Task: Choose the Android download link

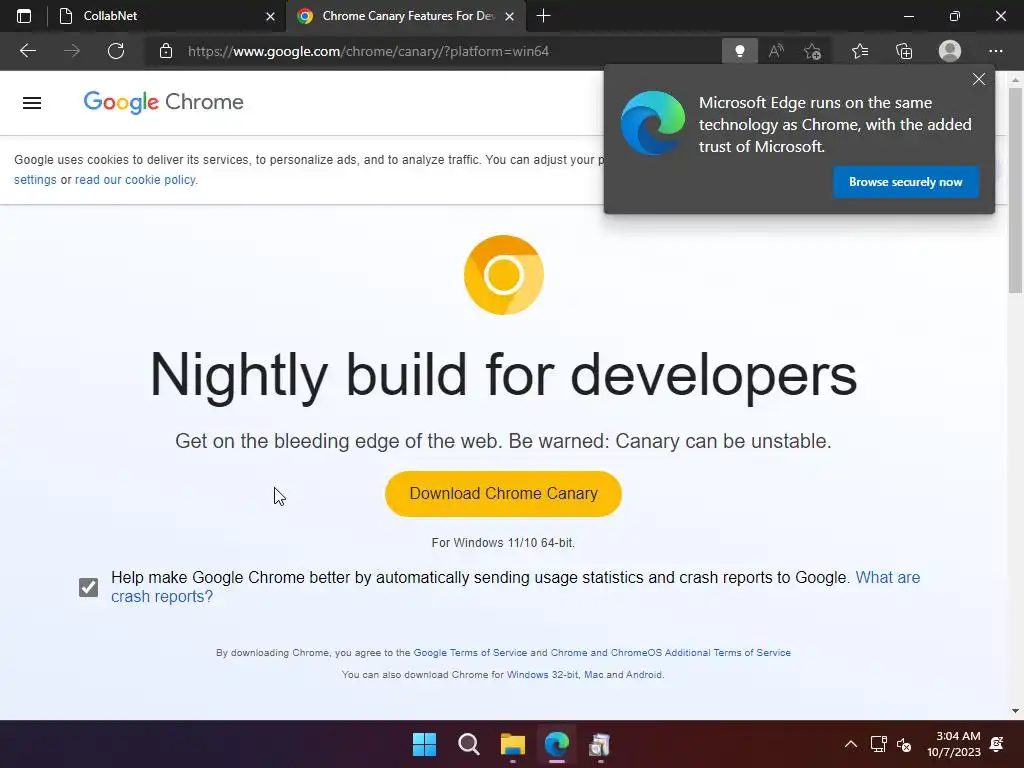Action: coord(644,675)
